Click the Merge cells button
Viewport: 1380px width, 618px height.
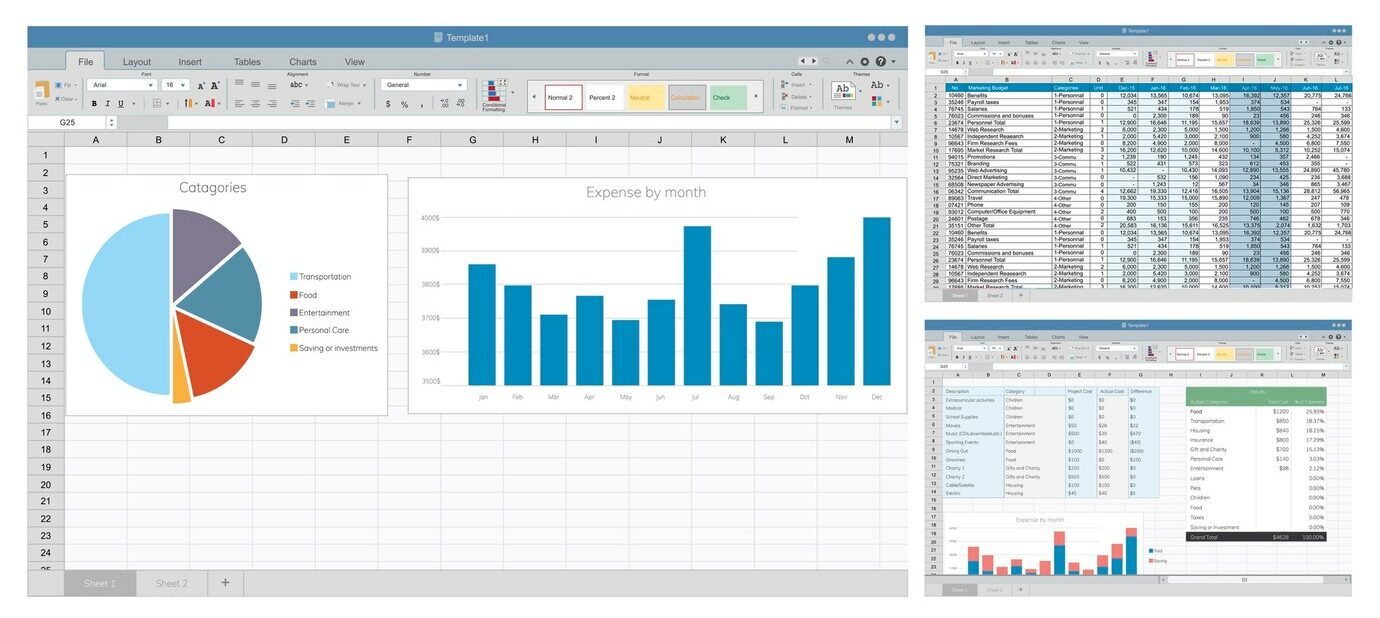[x=343, y=103]
